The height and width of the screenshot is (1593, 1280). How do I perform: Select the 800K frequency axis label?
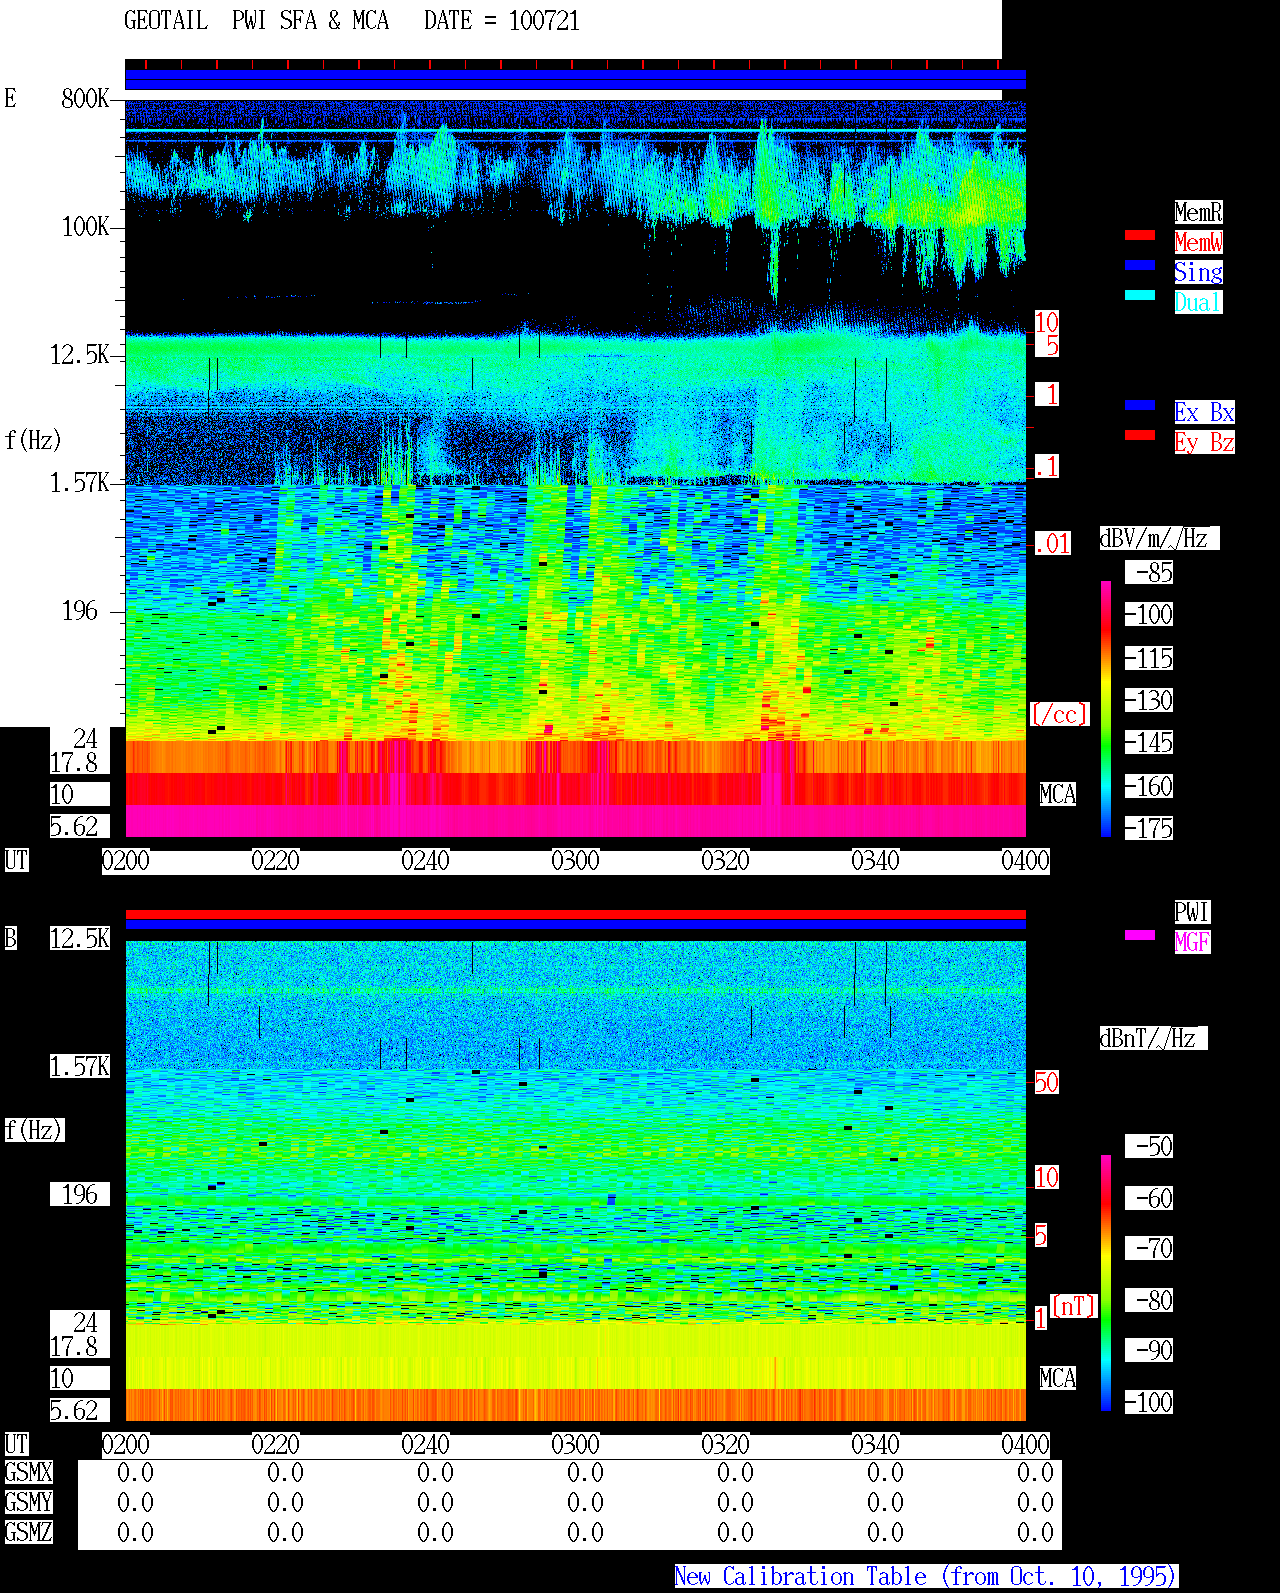[x=85, y=99]
